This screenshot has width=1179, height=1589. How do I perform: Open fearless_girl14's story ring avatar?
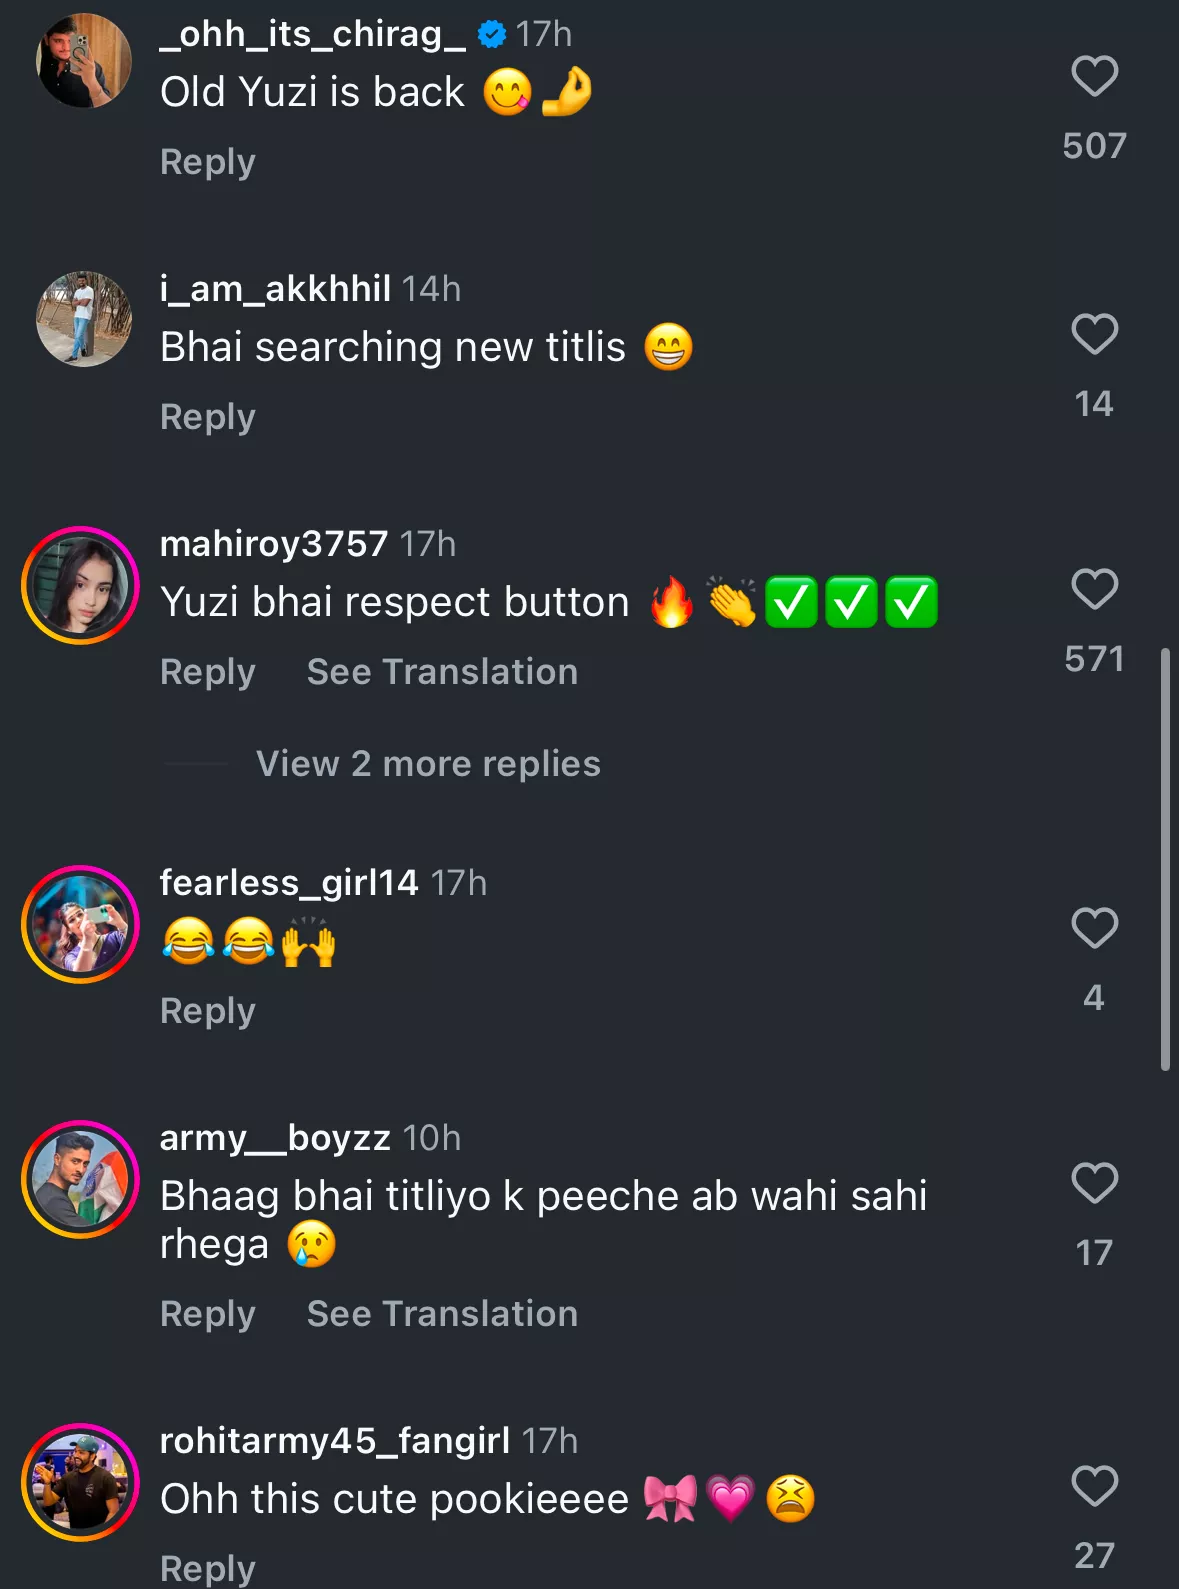(80, 925)
